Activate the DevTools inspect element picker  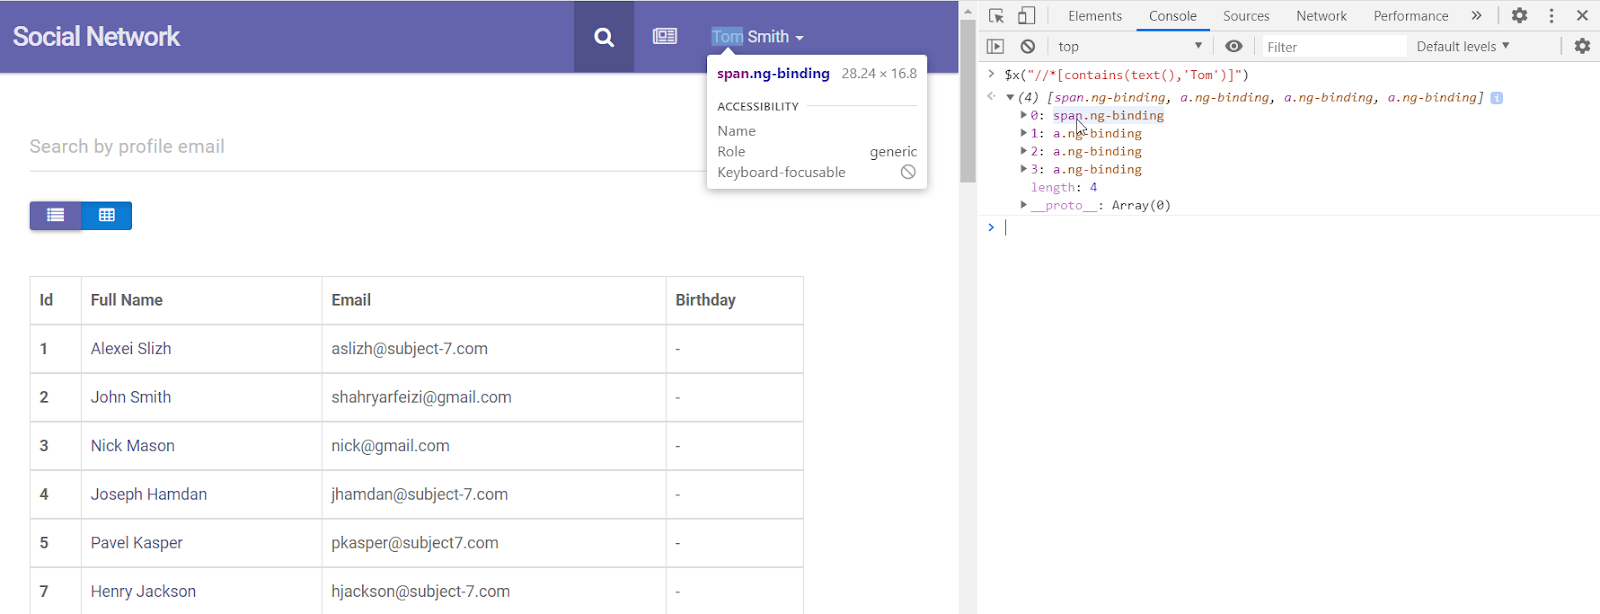[x=996, y=16]
